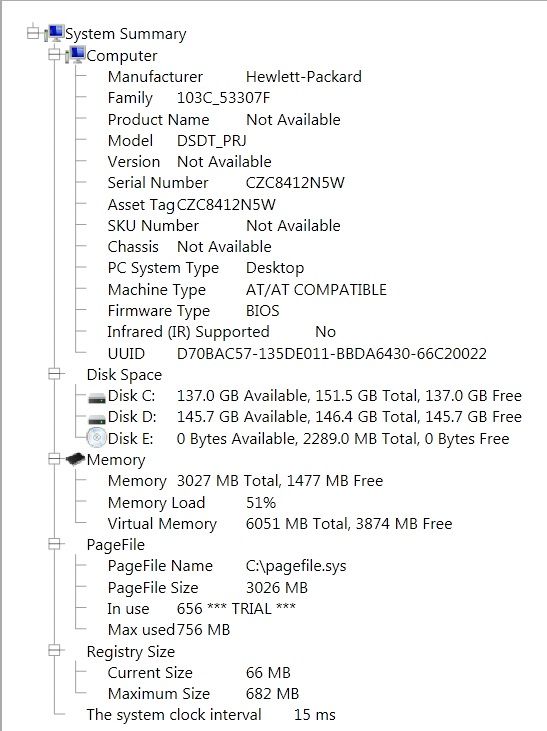The height and width of the screenshot is (731, 547).
Task: Collapse the Memory section expander
Action: pos(54,459)
